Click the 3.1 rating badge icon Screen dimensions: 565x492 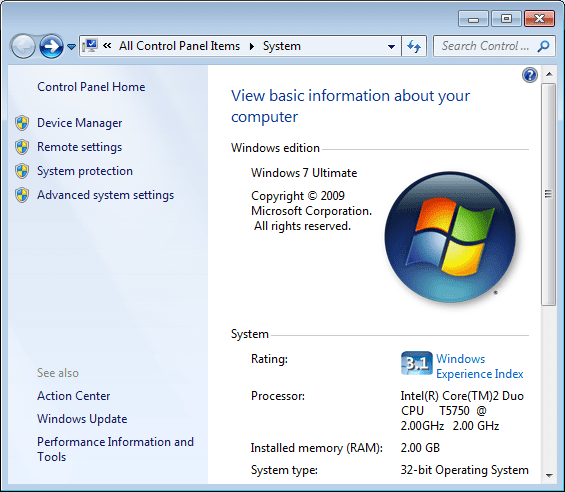(x=417, y=363)
